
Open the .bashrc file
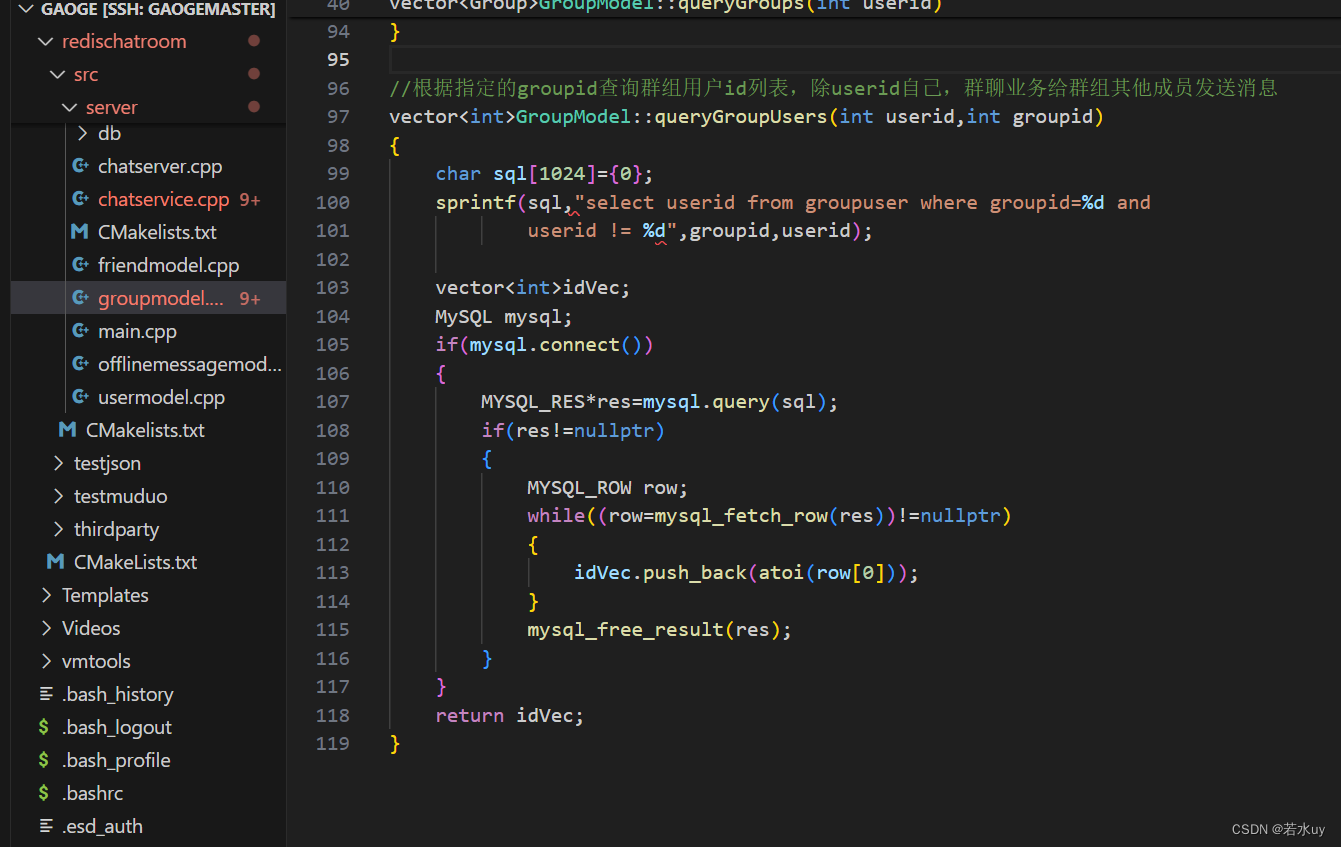(x=93, y=794)
